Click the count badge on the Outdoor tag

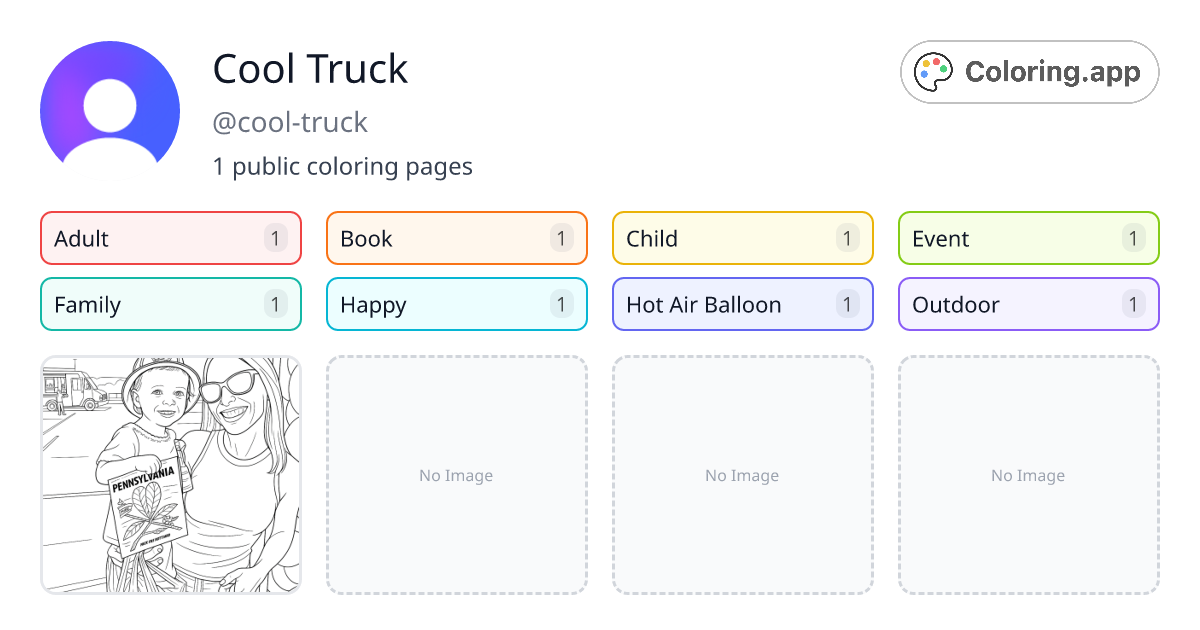click(x=1133, y=304)
